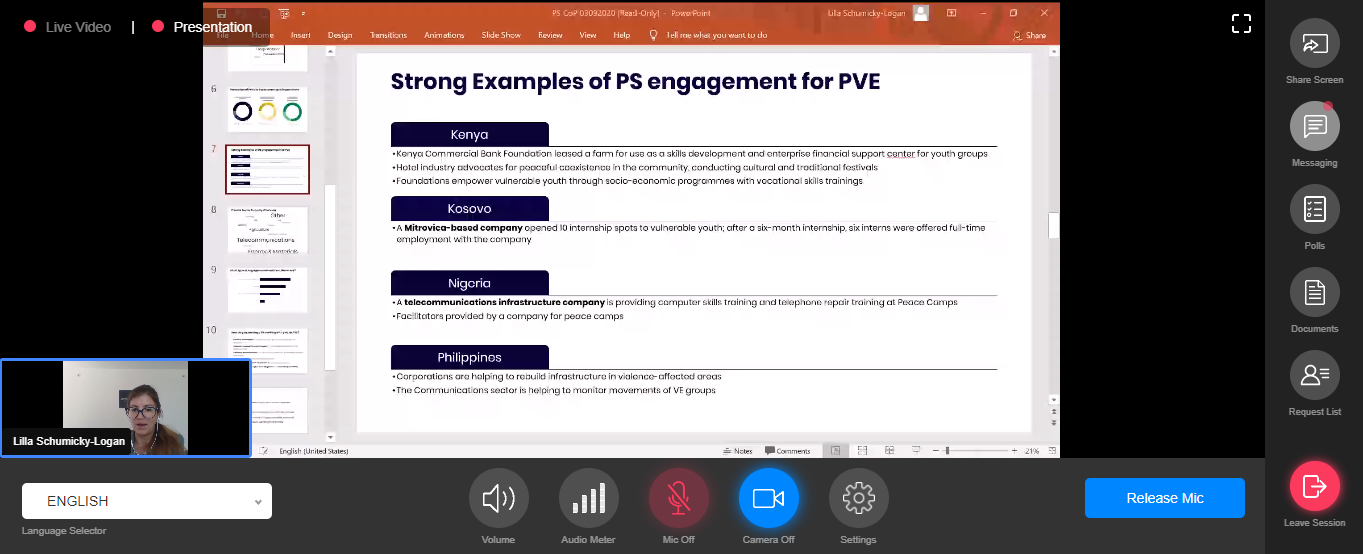Viewport: 1363px width, 554px height.
Task: Select slide 8 thumbnail
Action: pos(267,229)
